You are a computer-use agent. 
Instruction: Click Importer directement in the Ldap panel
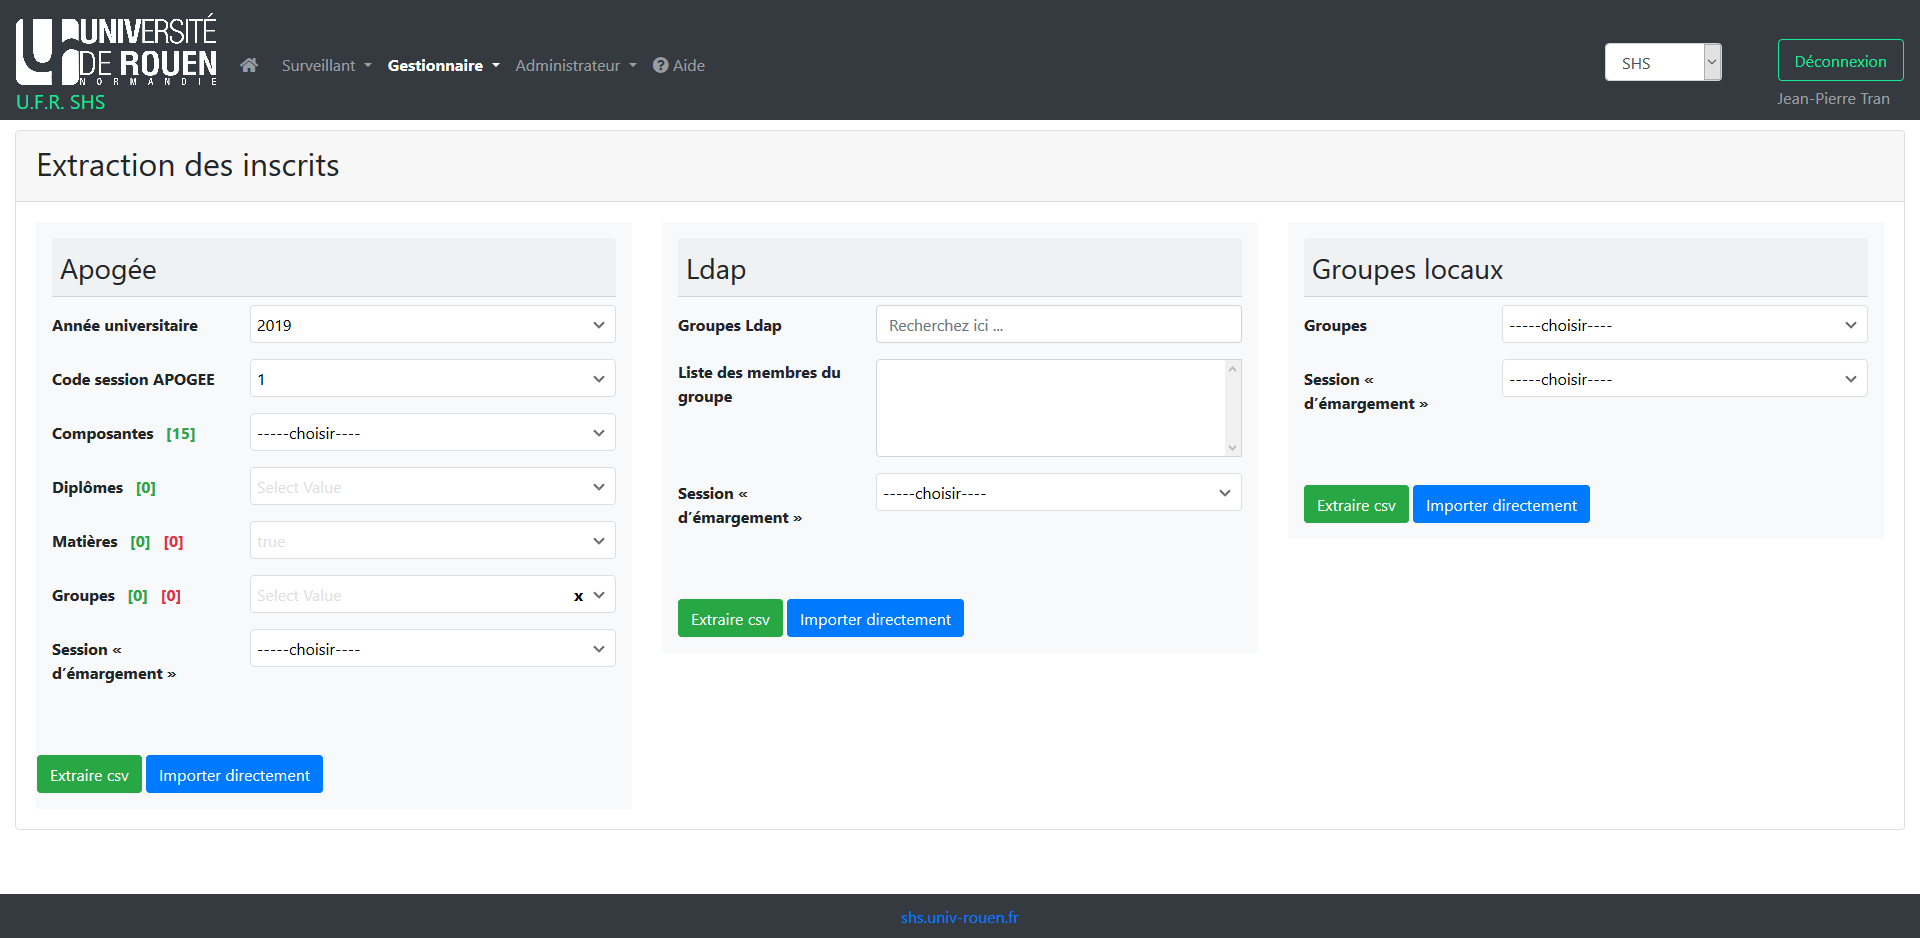tap(874, 619)
